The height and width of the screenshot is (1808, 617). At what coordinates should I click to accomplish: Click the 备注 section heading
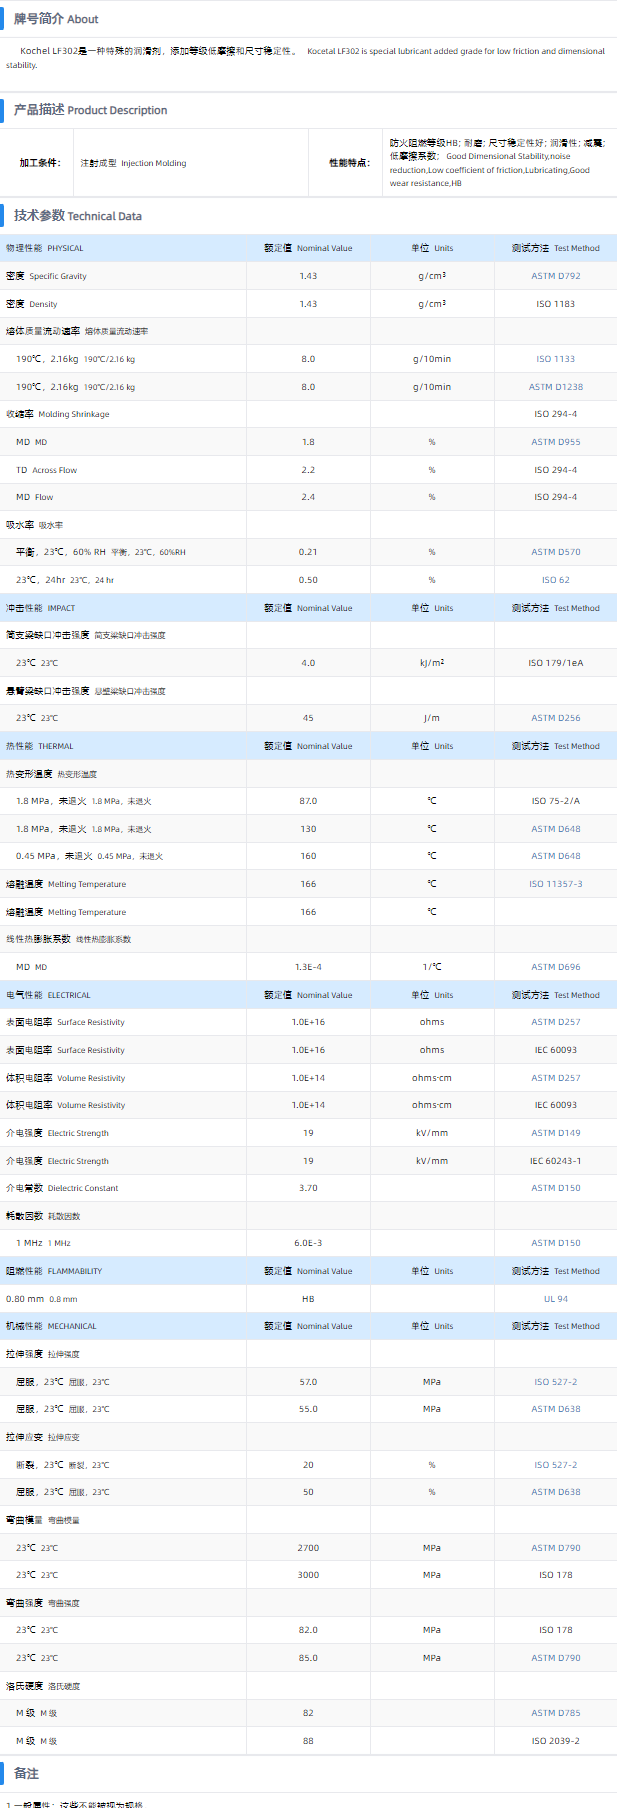pos(26,1773)
